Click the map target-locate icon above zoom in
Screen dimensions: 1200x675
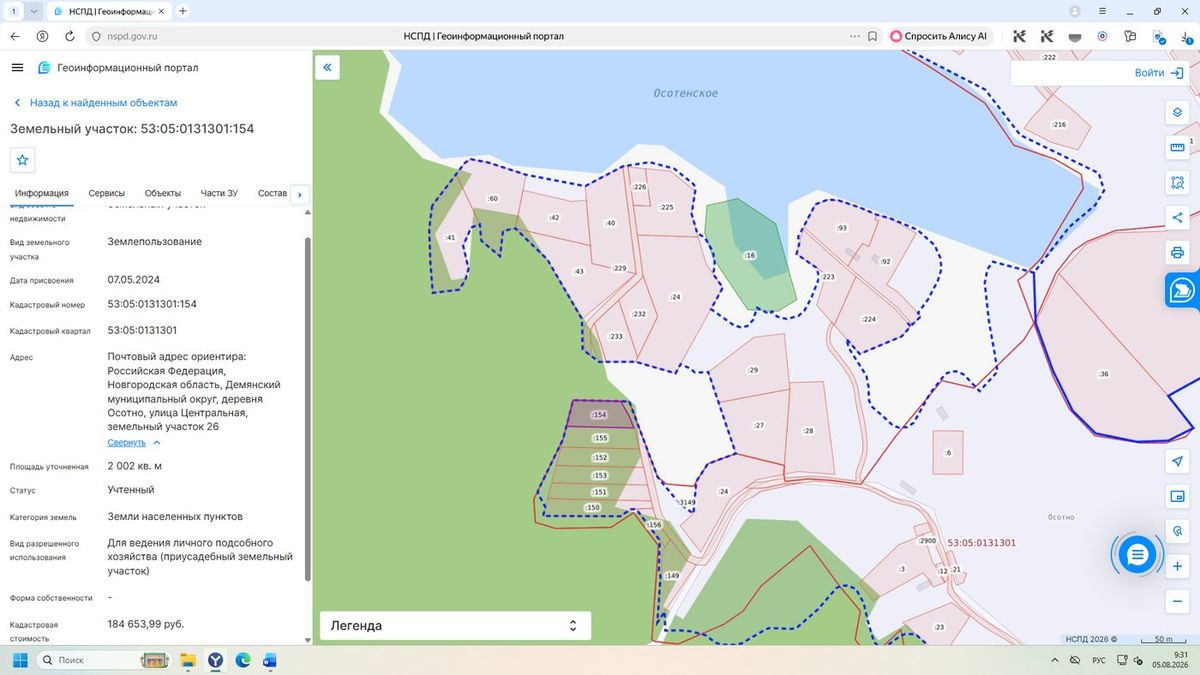pos(1177,531)
